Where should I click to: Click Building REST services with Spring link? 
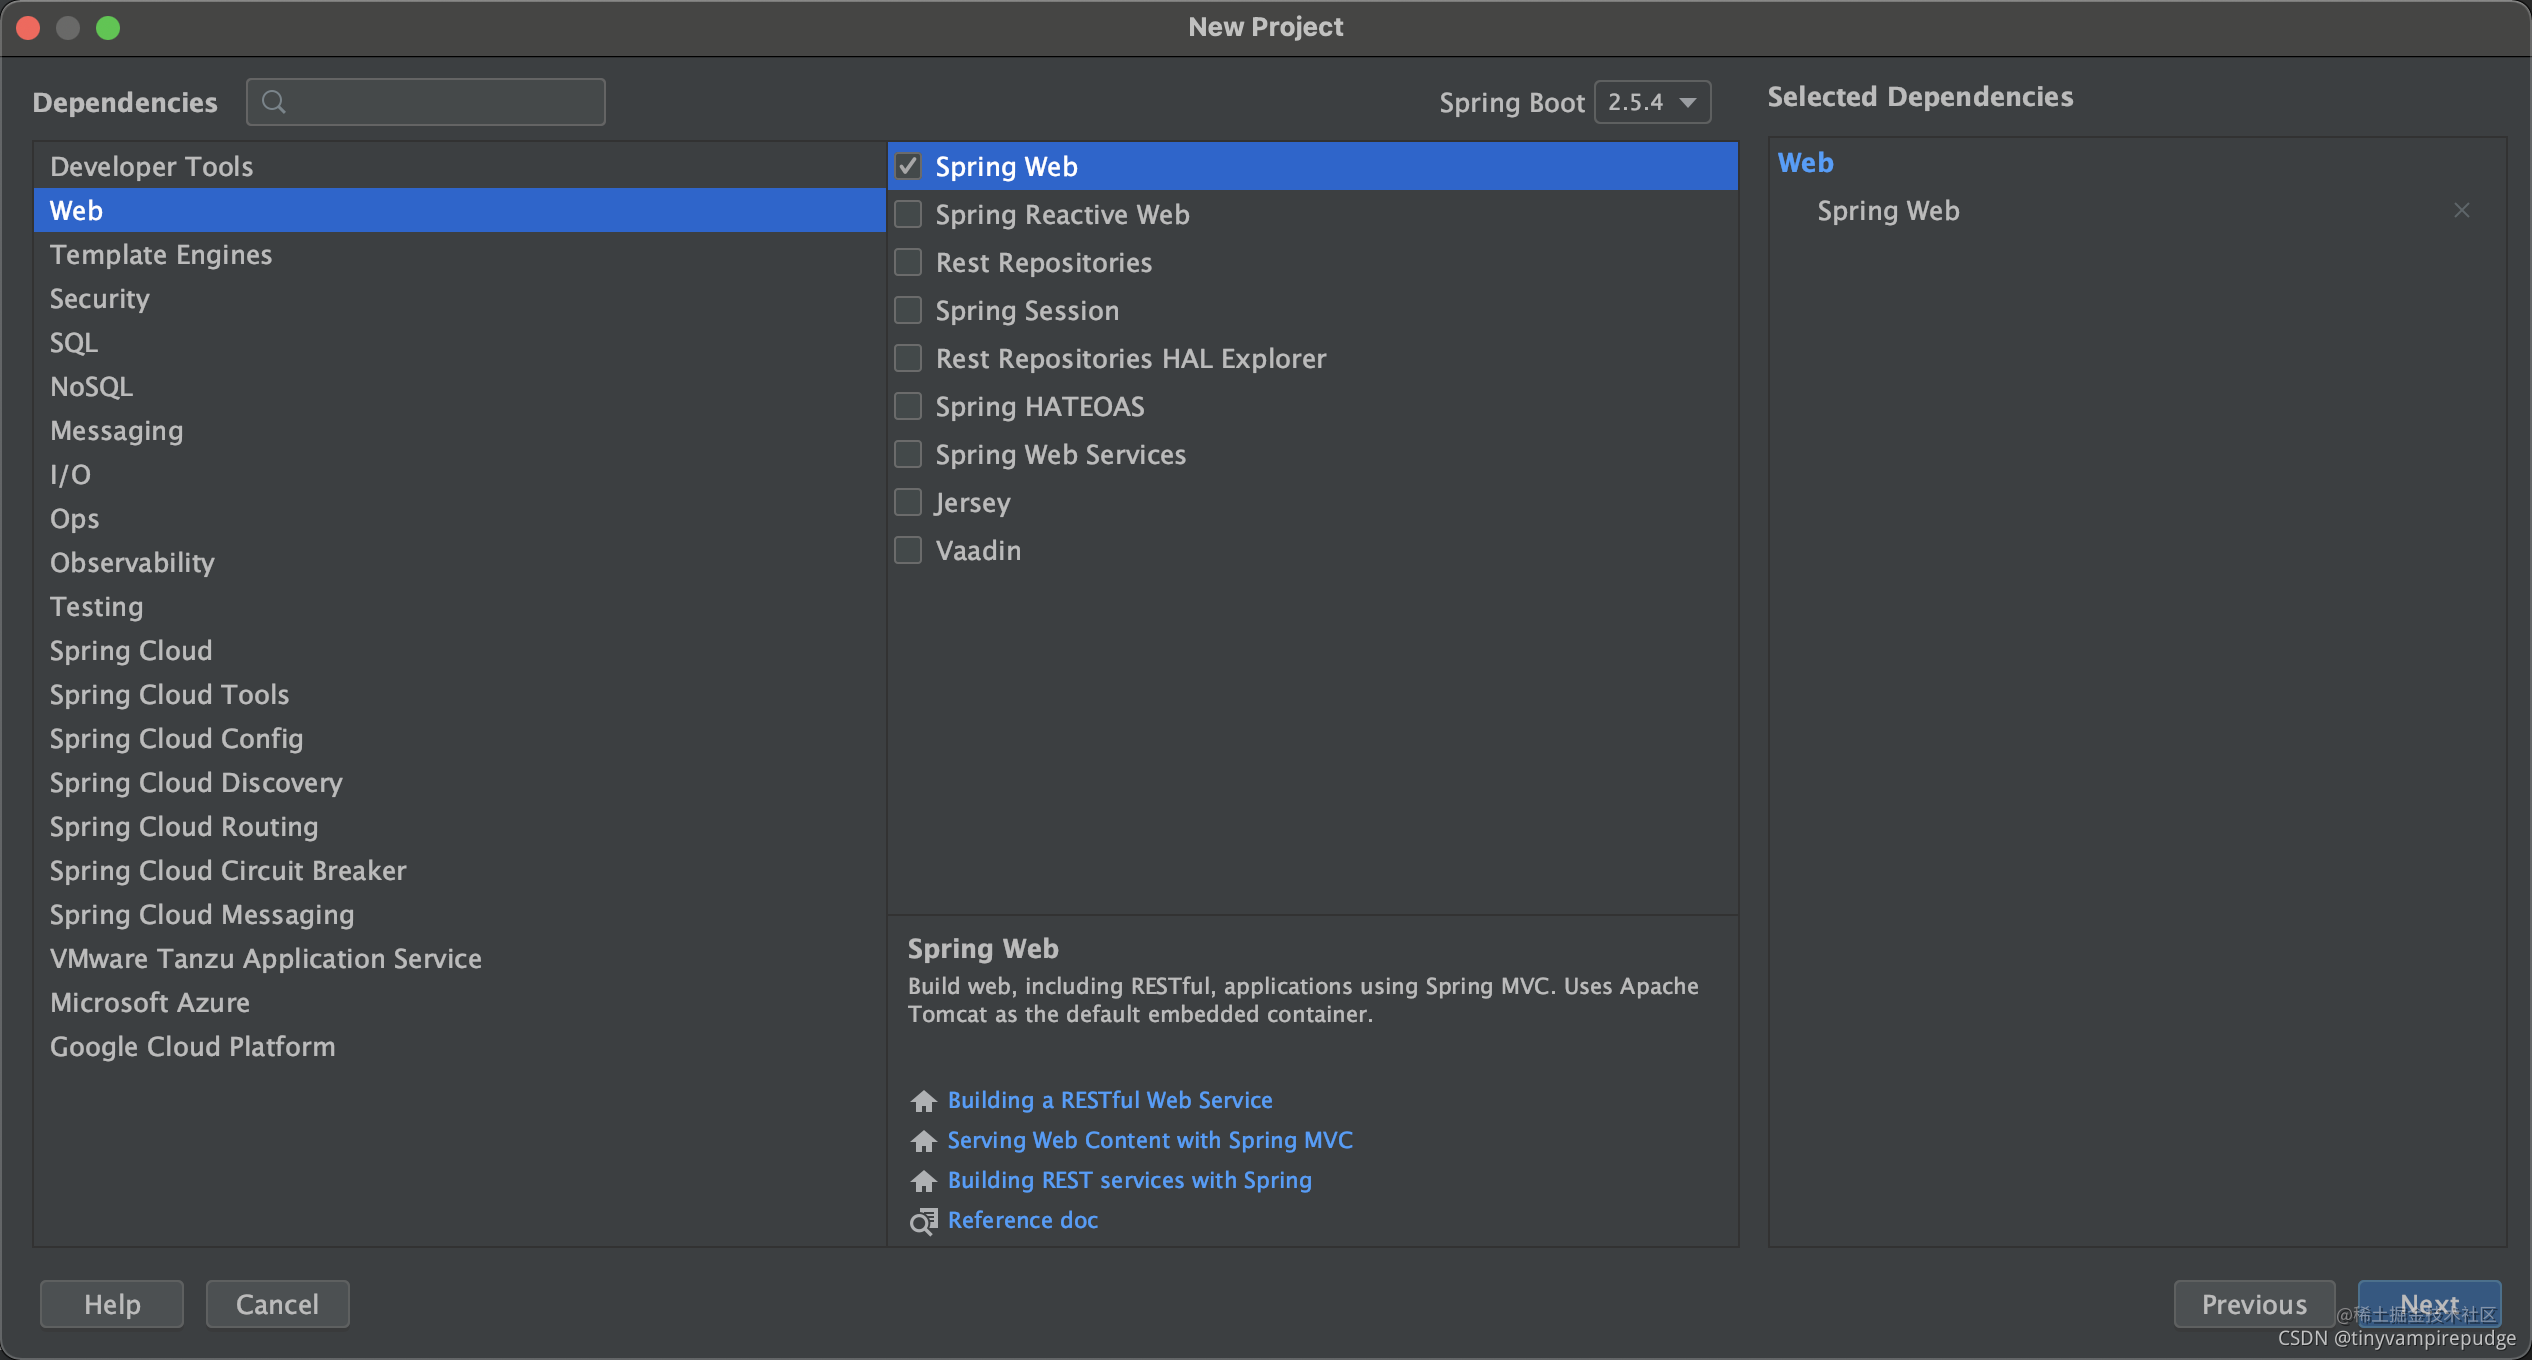1127,1179
